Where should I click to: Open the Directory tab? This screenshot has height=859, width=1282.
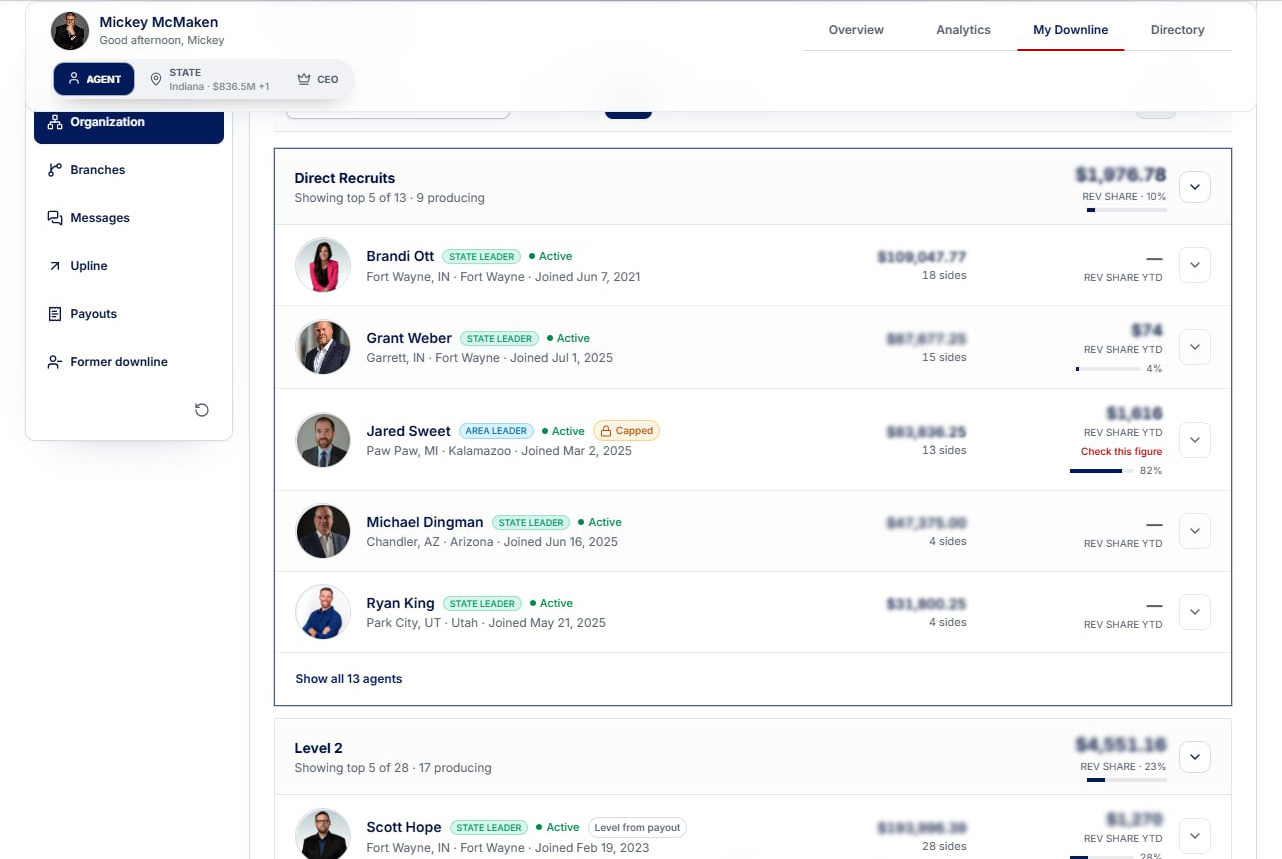[1177, 30]
